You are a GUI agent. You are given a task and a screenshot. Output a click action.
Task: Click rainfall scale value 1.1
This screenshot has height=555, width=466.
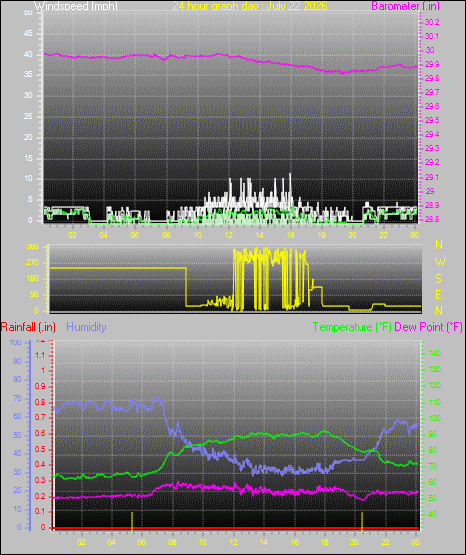click(40, 355)
